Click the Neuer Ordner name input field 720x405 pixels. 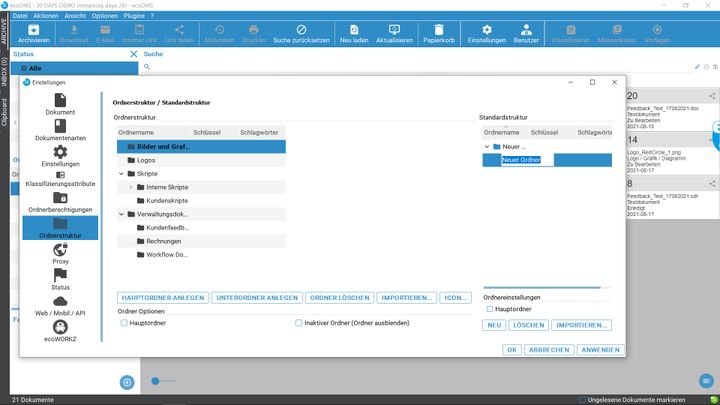[x=526, y=160]
